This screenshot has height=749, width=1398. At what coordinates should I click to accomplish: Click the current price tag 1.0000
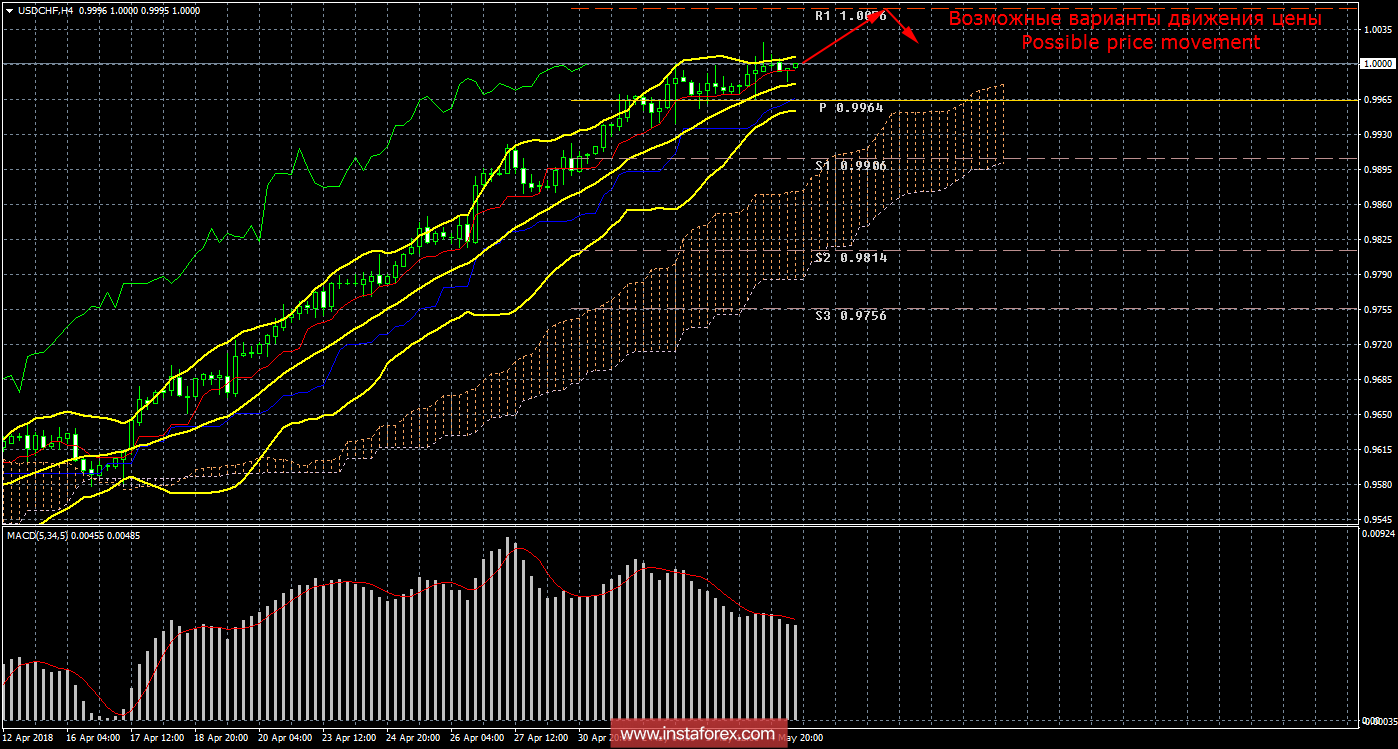1377,63
